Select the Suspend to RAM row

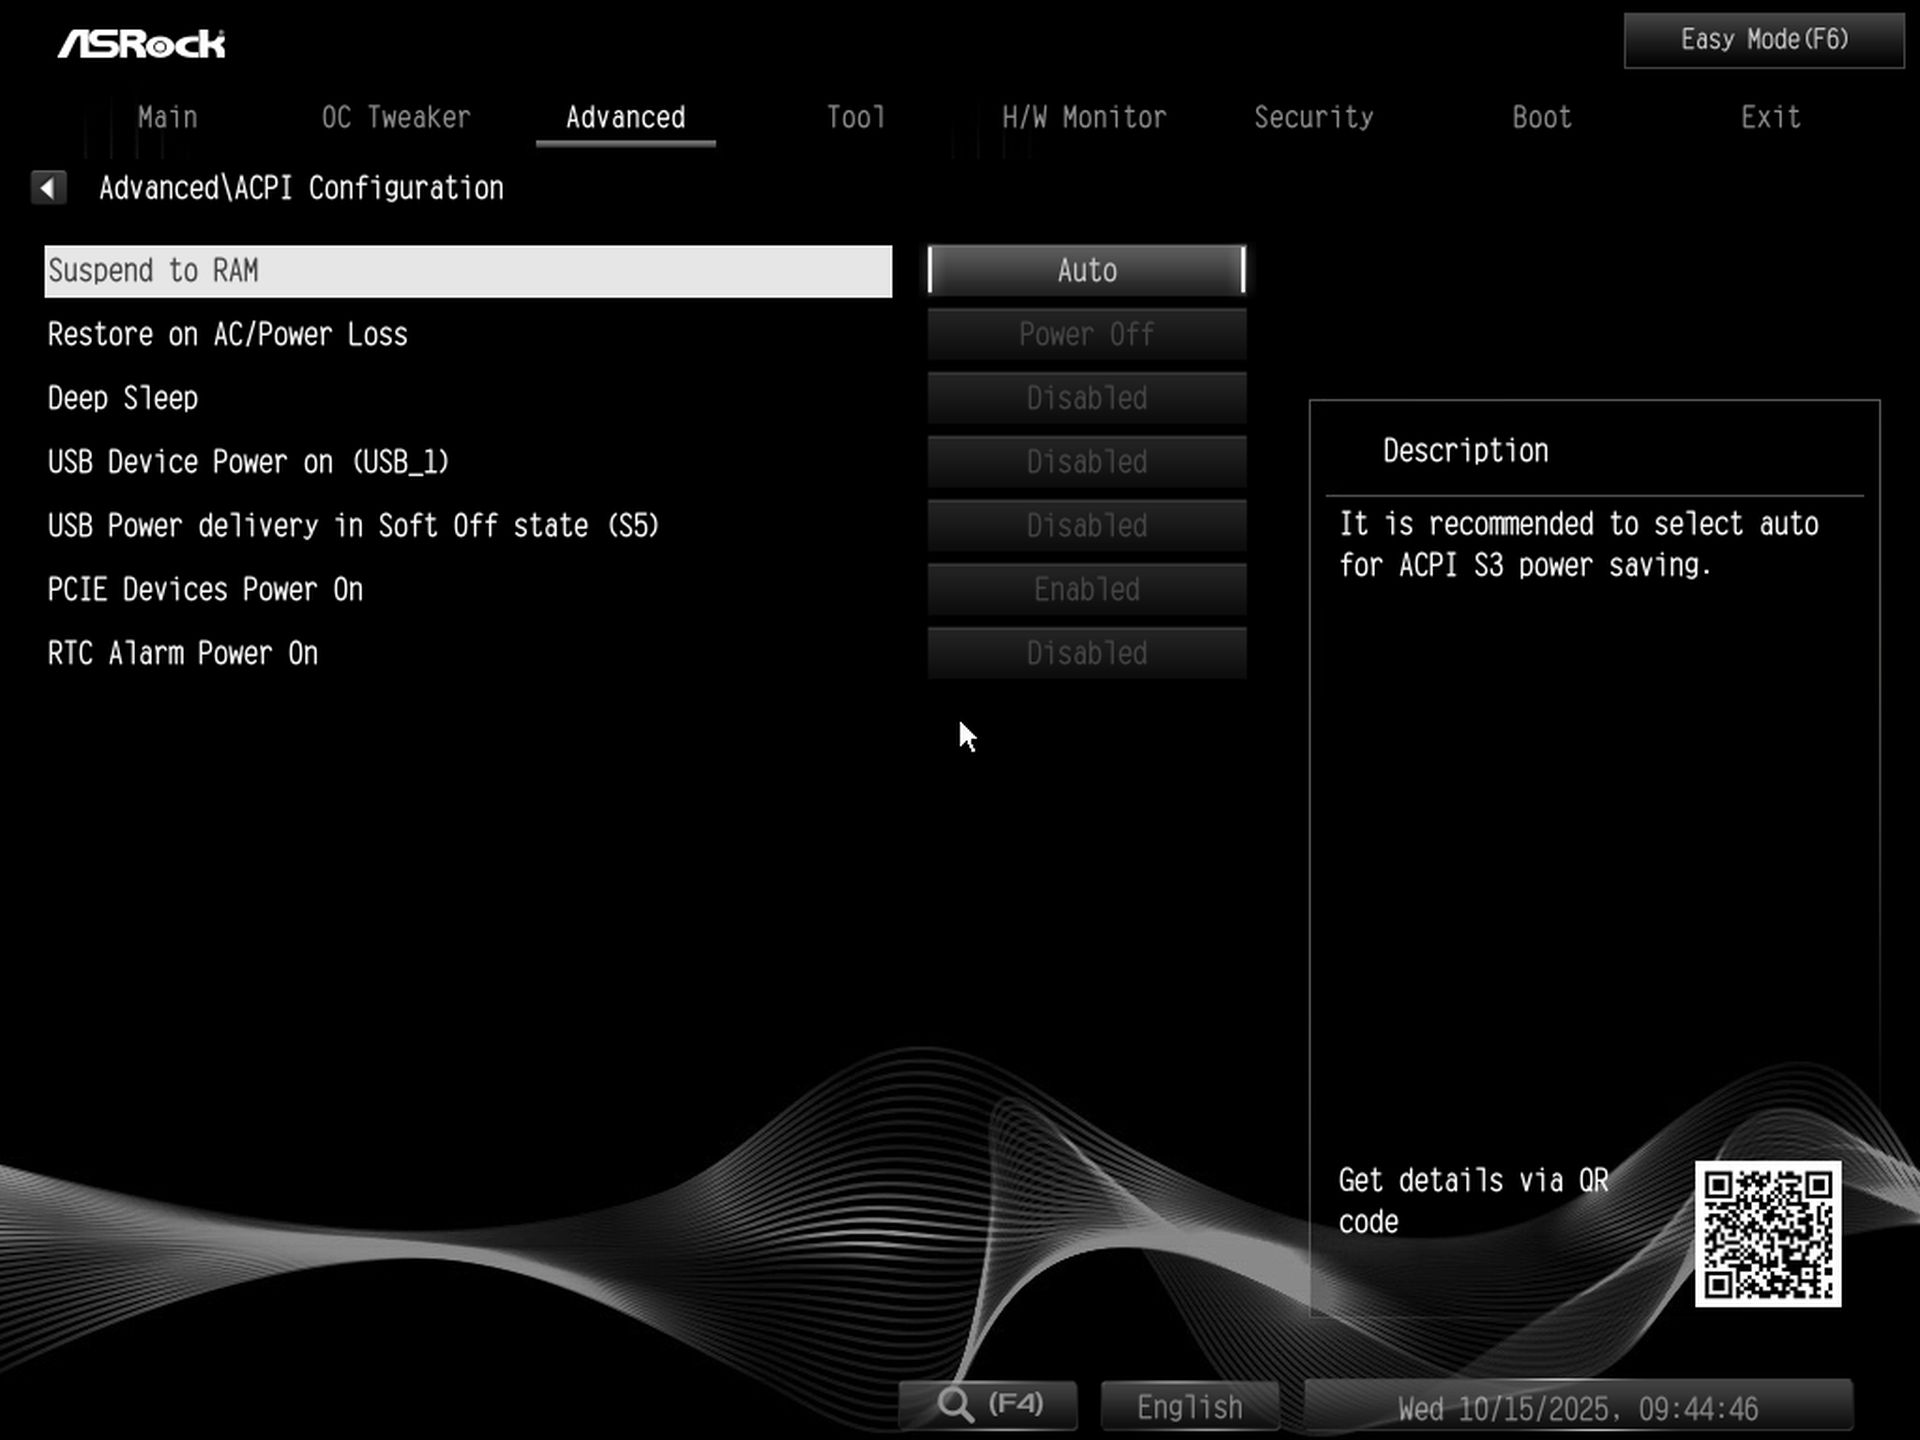click(467, 270)
